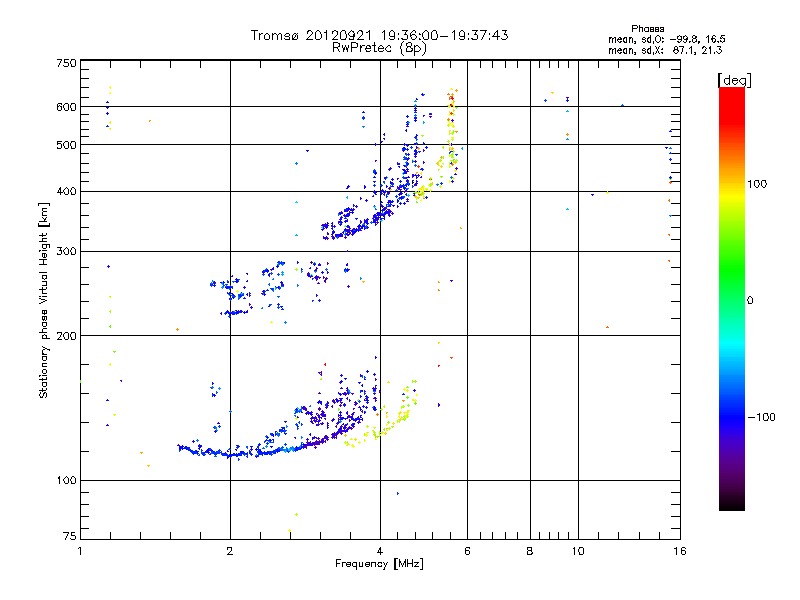This screenshot has height=600, width=800.
Task: Click the y-axis tick label '600'
Action: pyautogui.click(x=66, y=107)
